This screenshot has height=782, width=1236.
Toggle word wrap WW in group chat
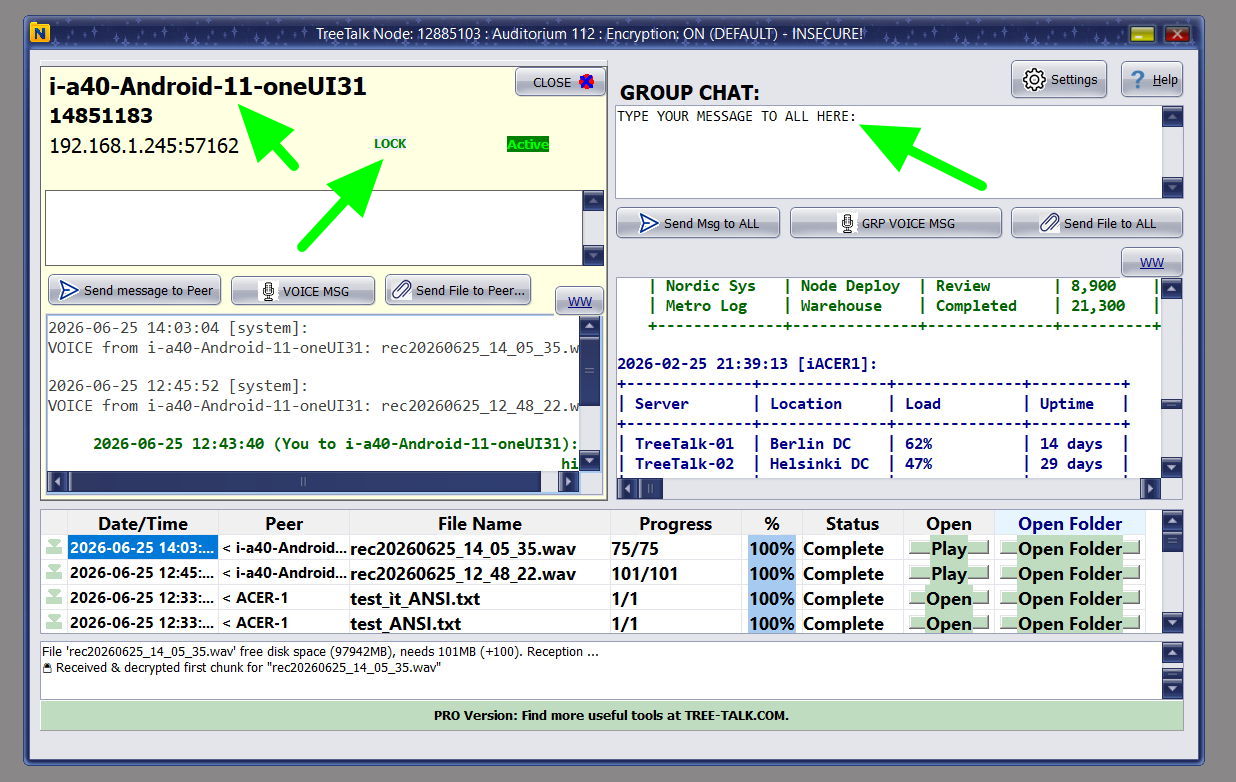[1151, 263]
